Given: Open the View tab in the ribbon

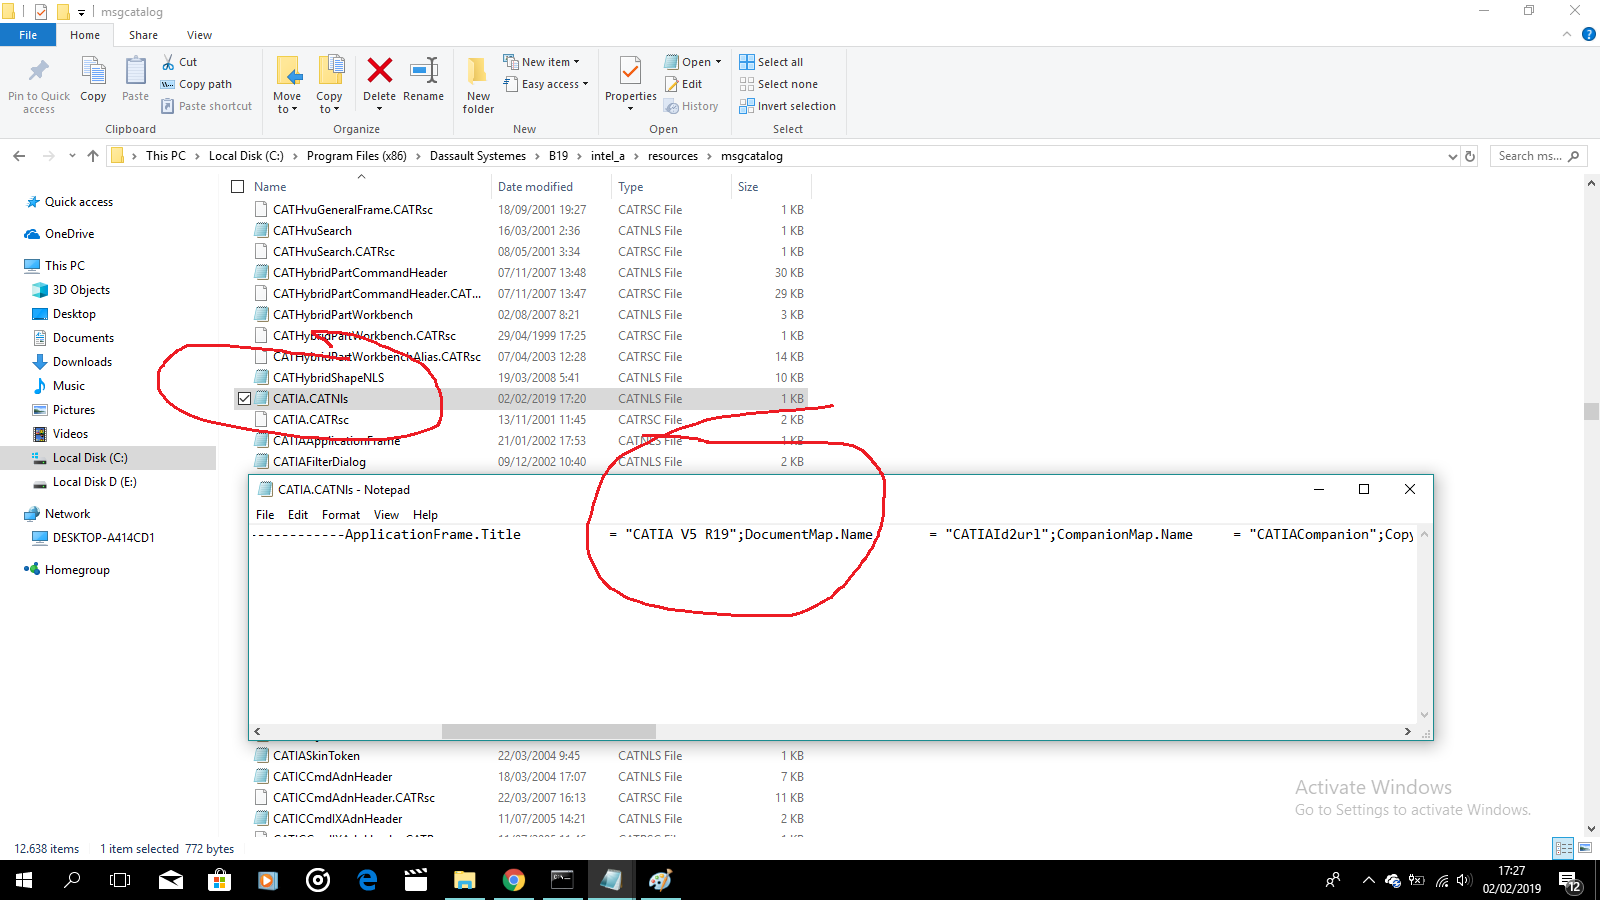Looking at the screenshot, I should (x=199, y=35).
